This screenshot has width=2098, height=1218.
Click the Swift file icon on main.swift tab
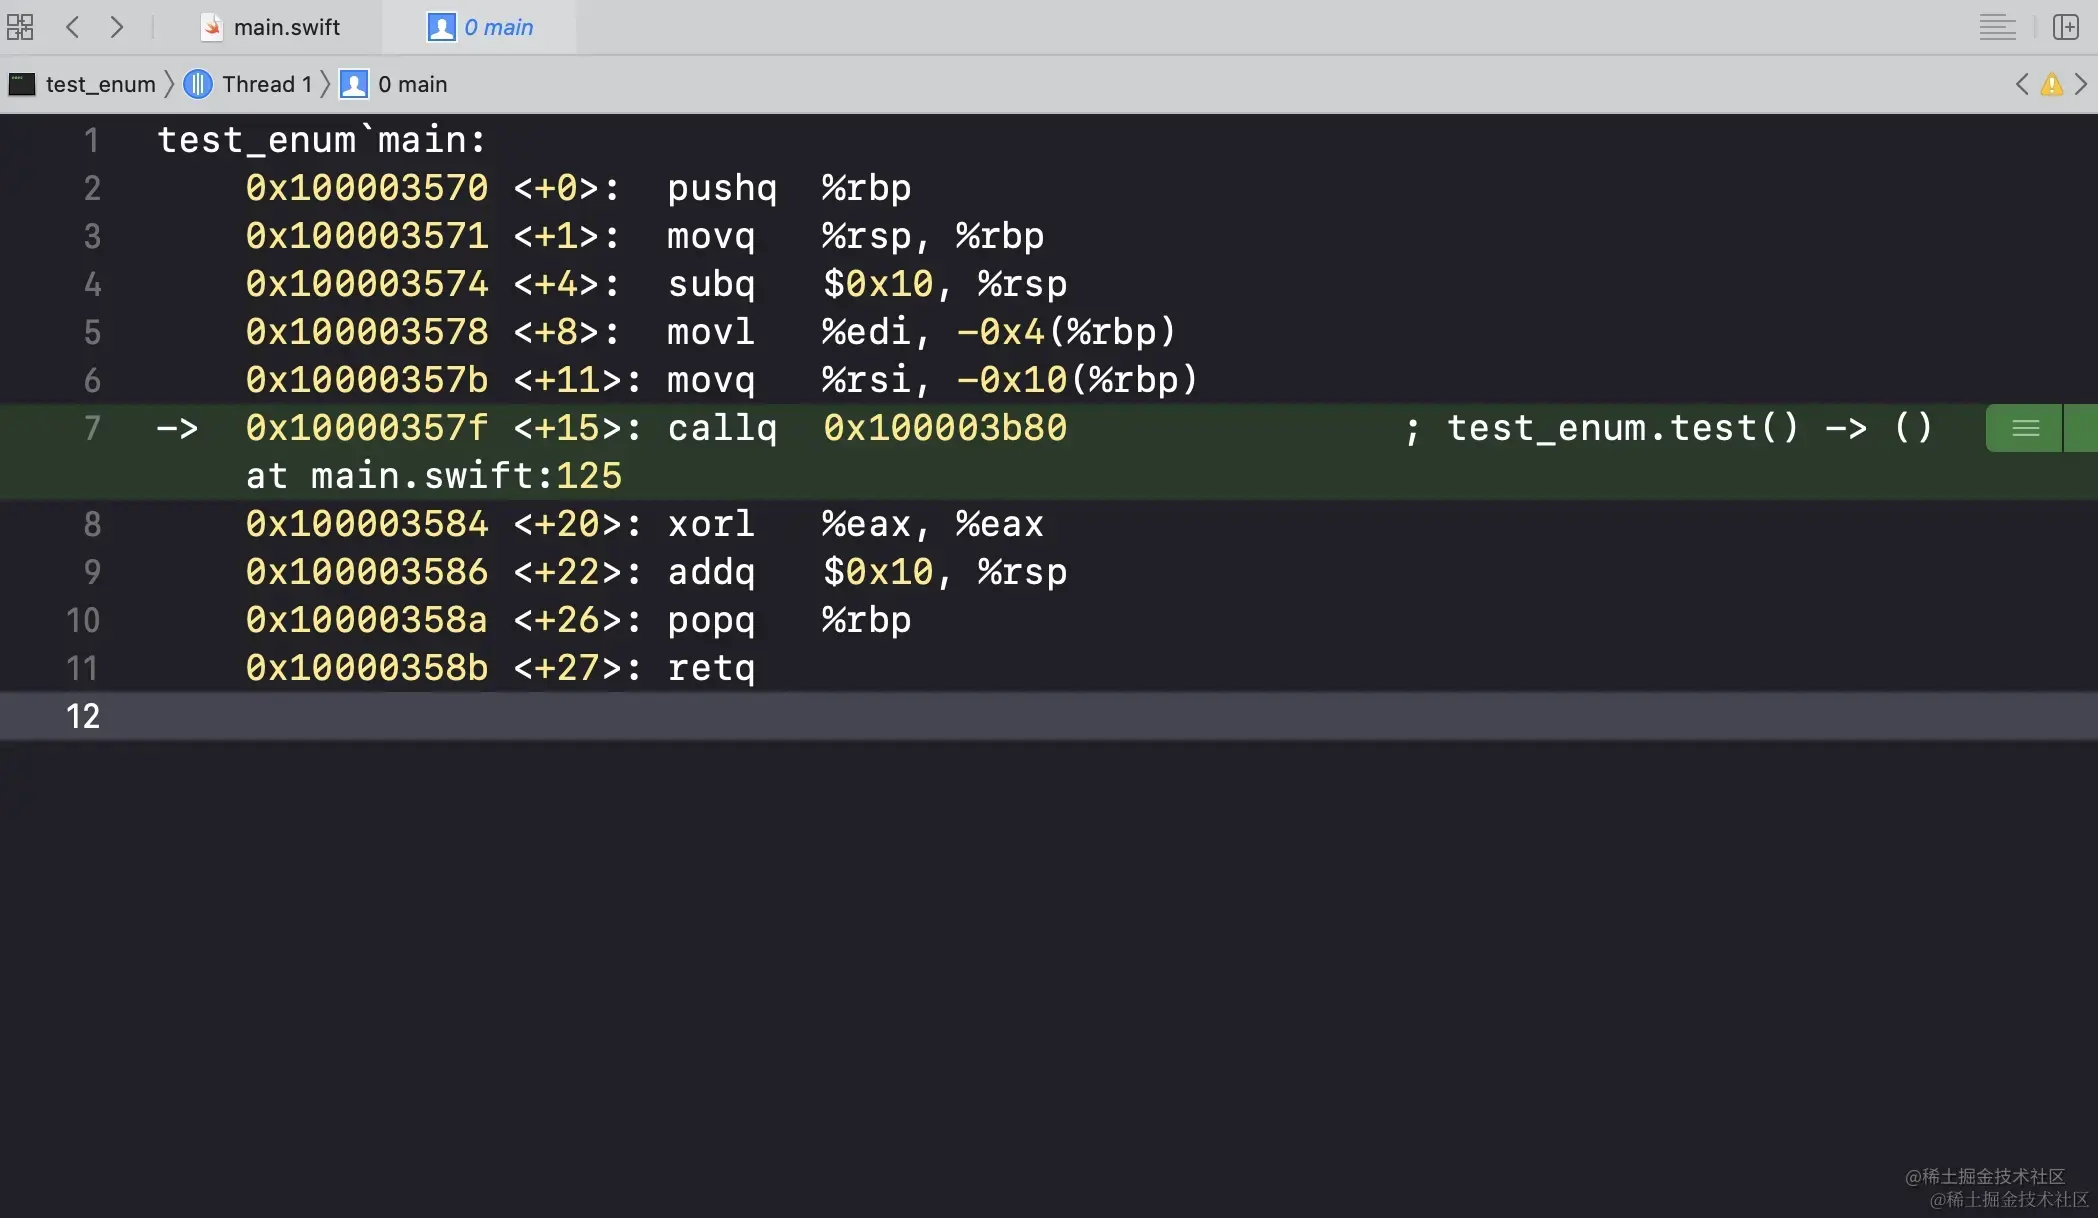pyautogui.click(x=212, y=27)
